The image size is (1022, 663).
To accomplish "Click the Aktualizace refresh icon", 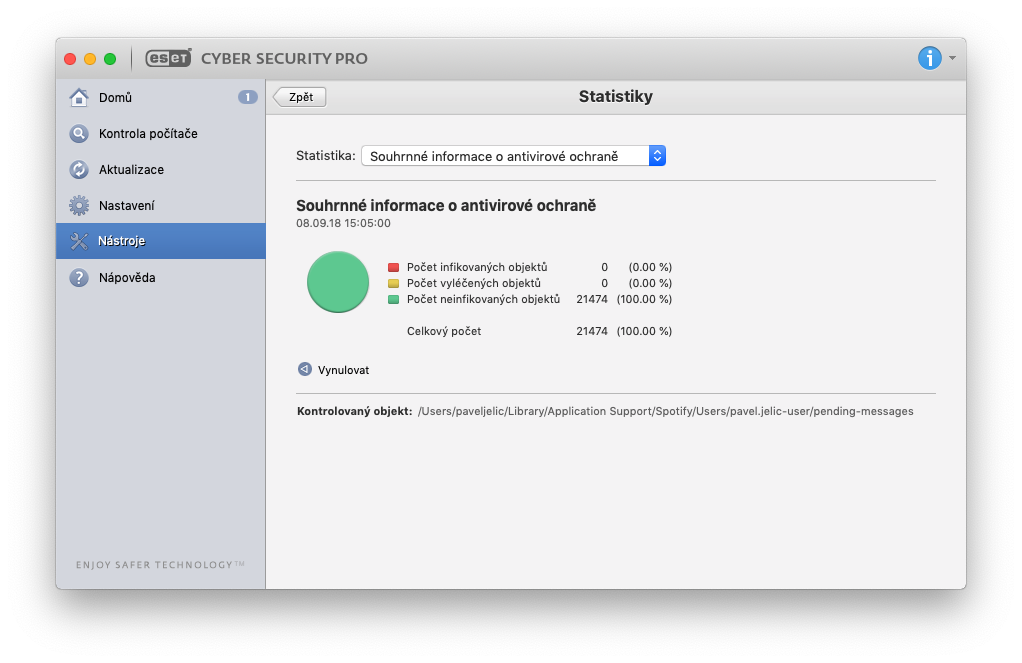I will click(x=79, y=170).
